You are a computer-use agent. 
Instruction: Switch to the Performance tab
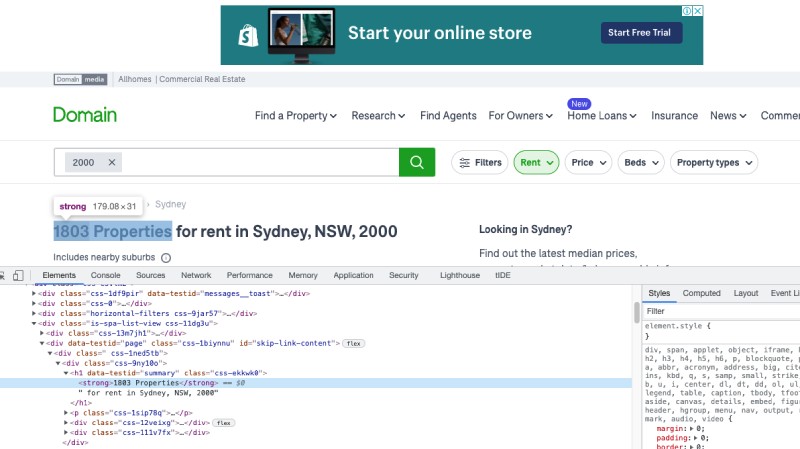pyautogui.click(x=249, y=275)
